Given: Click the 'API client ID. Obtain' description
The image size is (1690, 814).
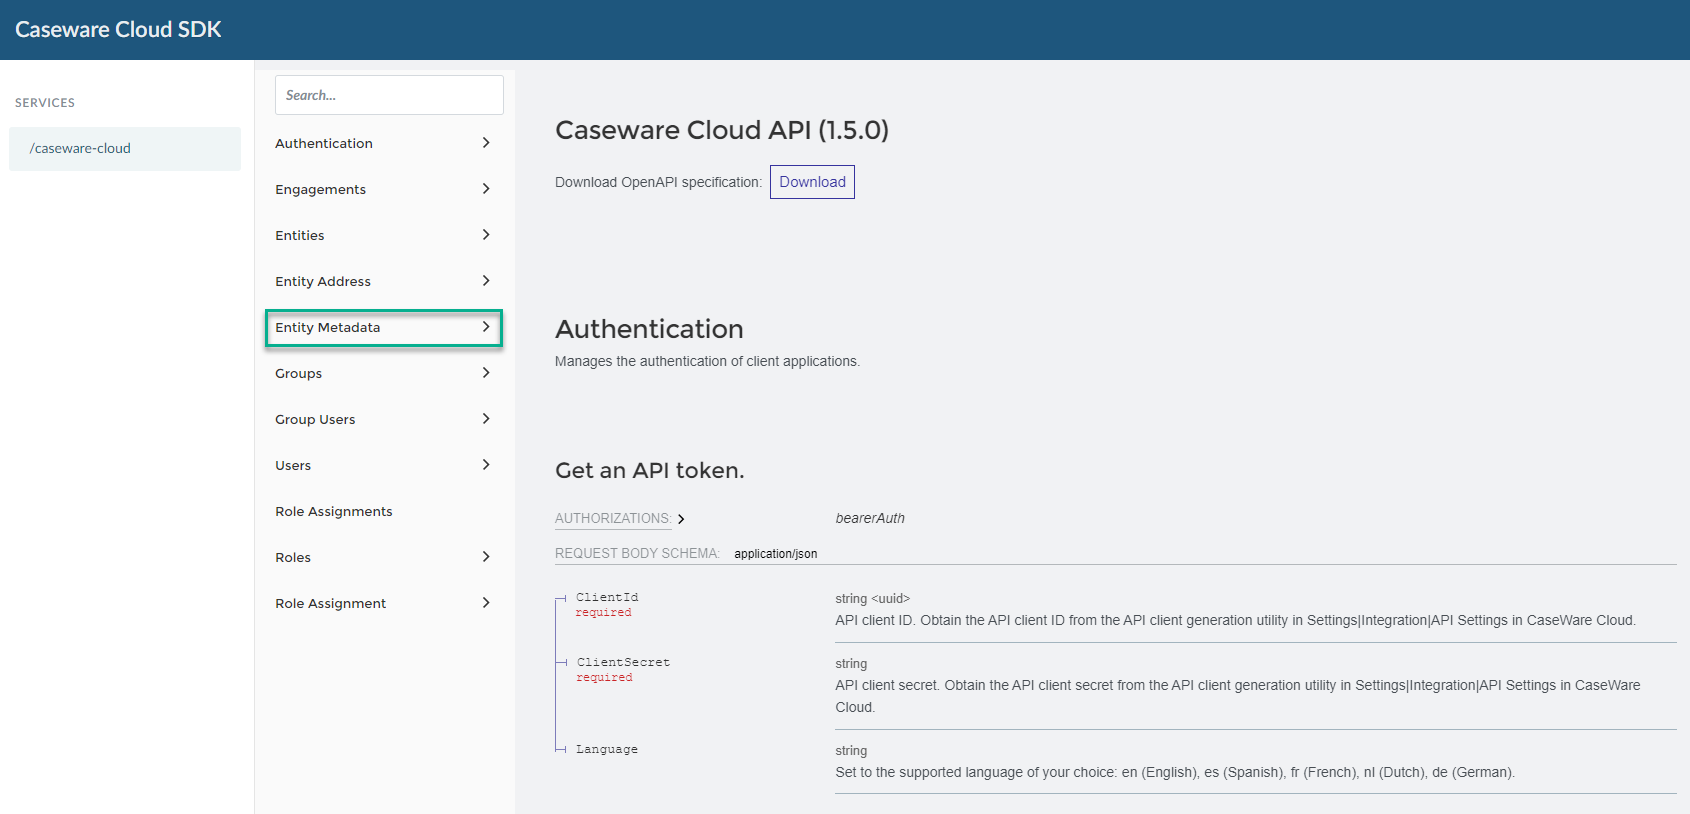Looking at the screenshot, I should click(x=1235, y=621).
